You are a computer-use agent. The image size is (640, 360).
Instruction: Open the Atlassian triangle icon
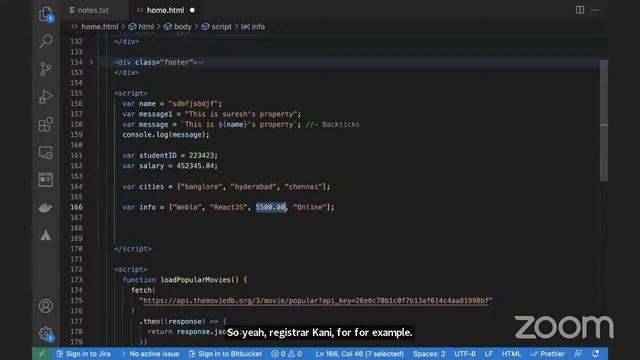46,235
